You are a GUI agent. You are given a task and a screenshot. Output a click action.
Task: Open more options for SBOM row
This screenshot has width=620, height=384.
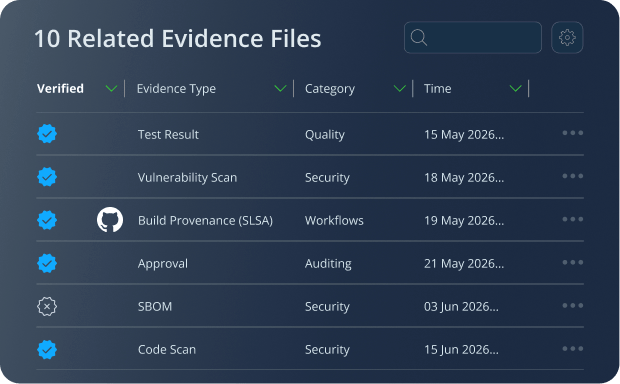[573, 305]
